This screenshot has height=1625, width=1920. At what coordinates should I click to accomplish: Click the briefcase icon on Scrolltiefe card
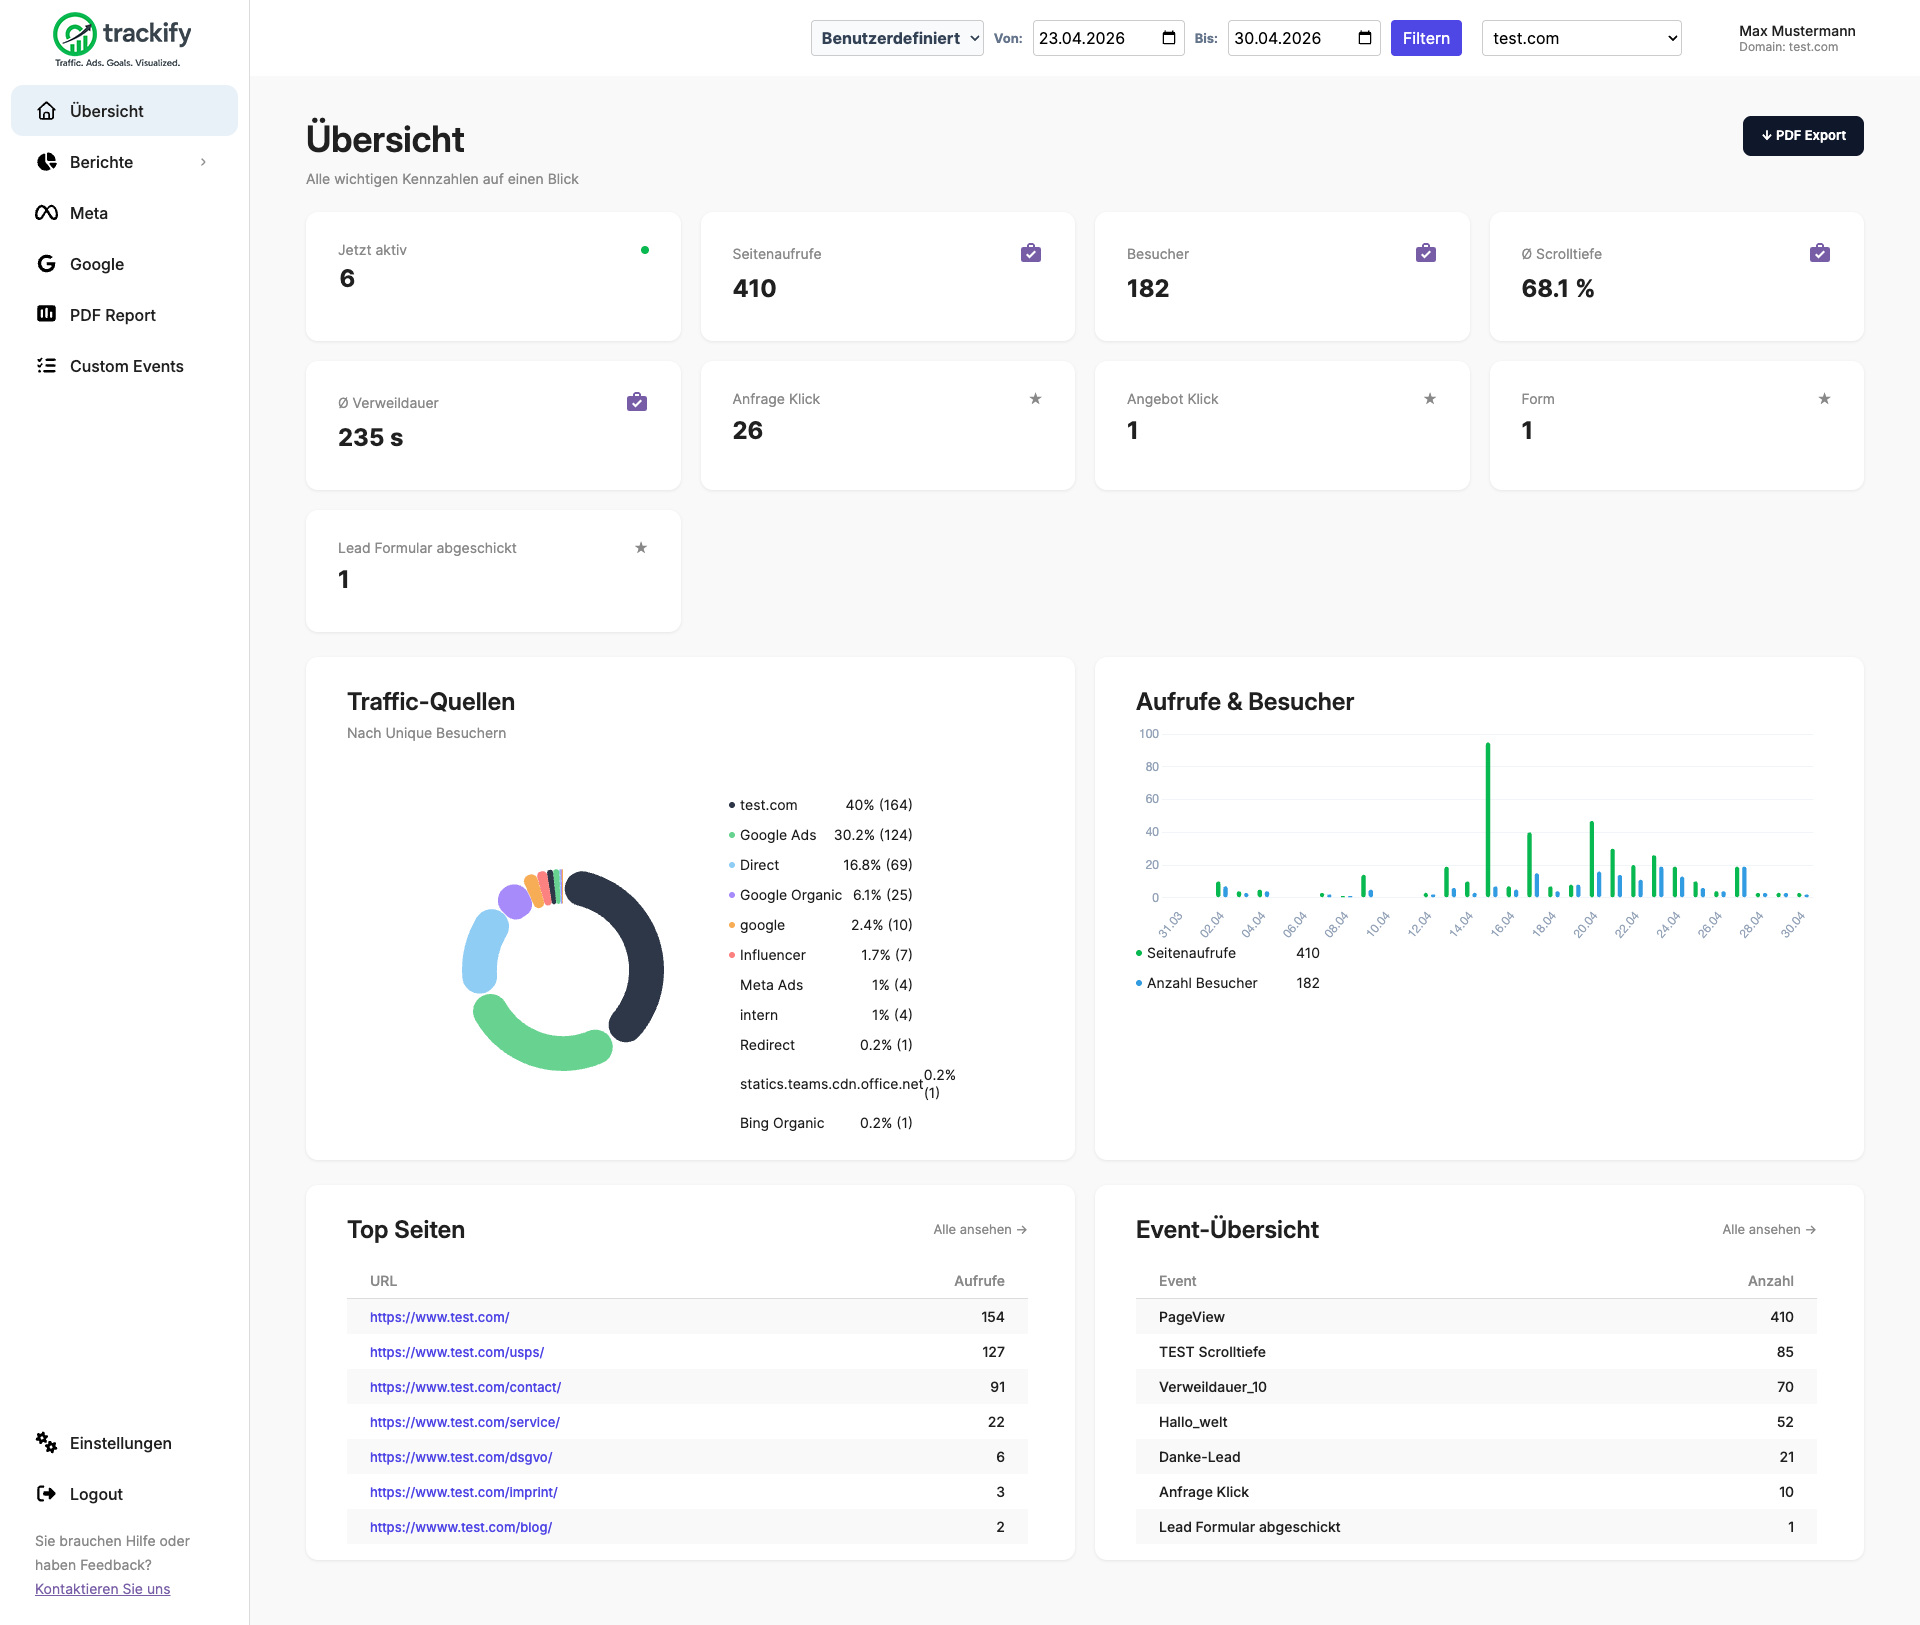coord(1820,253)
